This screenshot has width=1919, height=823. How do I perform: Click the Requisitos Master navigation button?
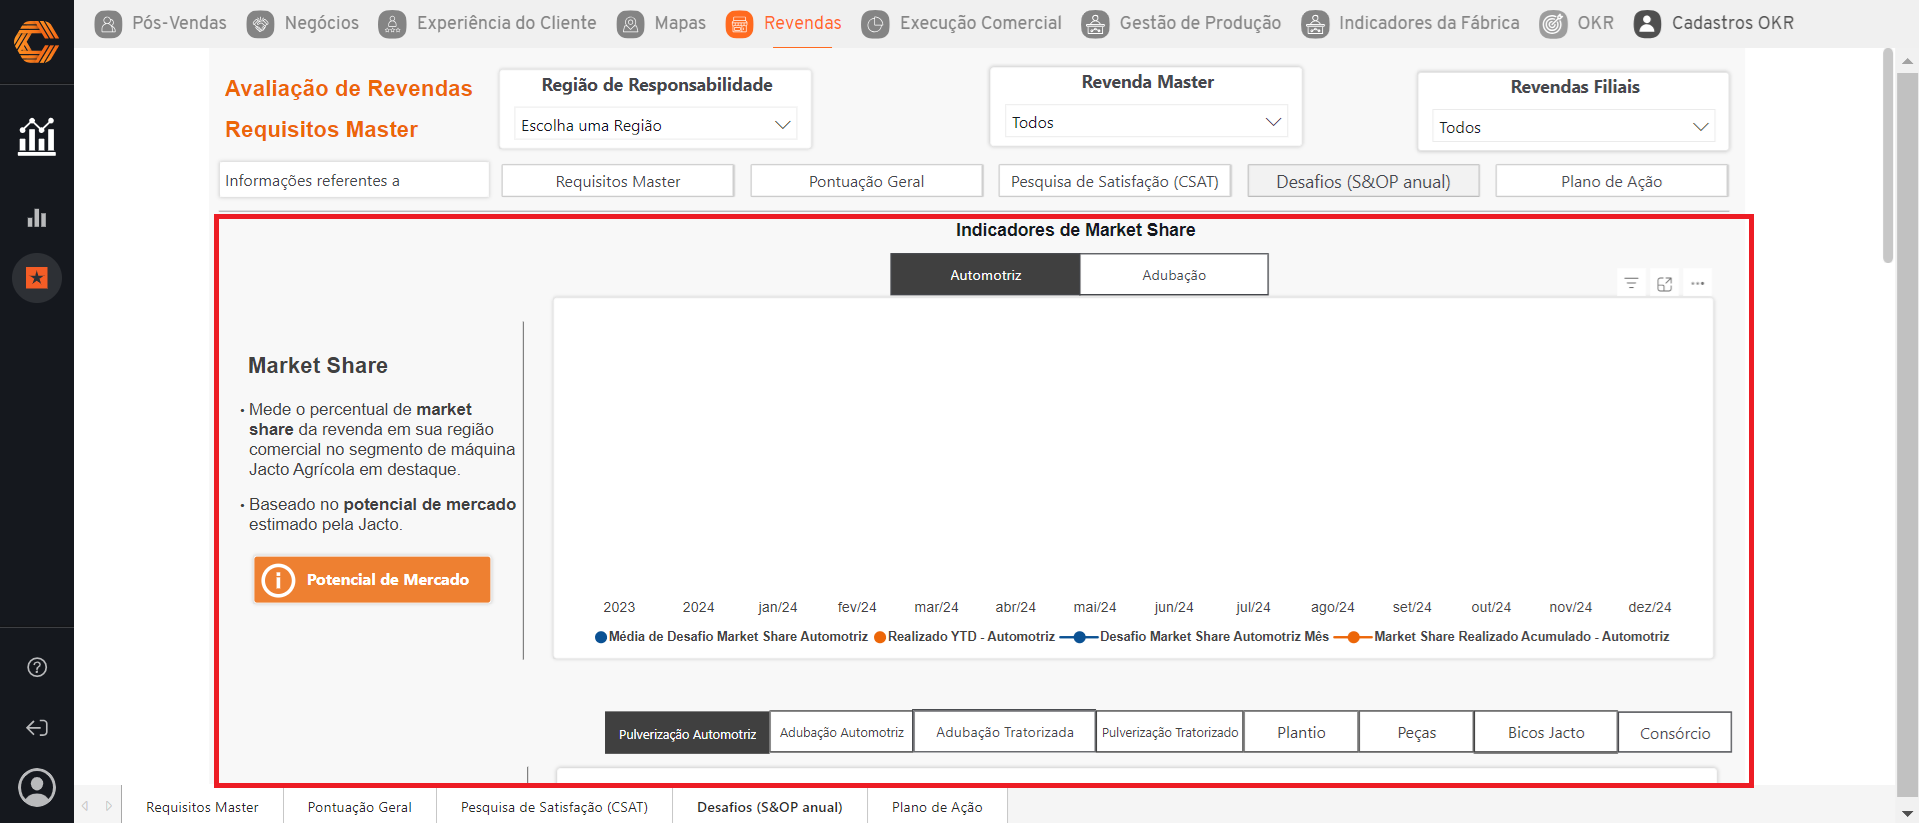618,181
